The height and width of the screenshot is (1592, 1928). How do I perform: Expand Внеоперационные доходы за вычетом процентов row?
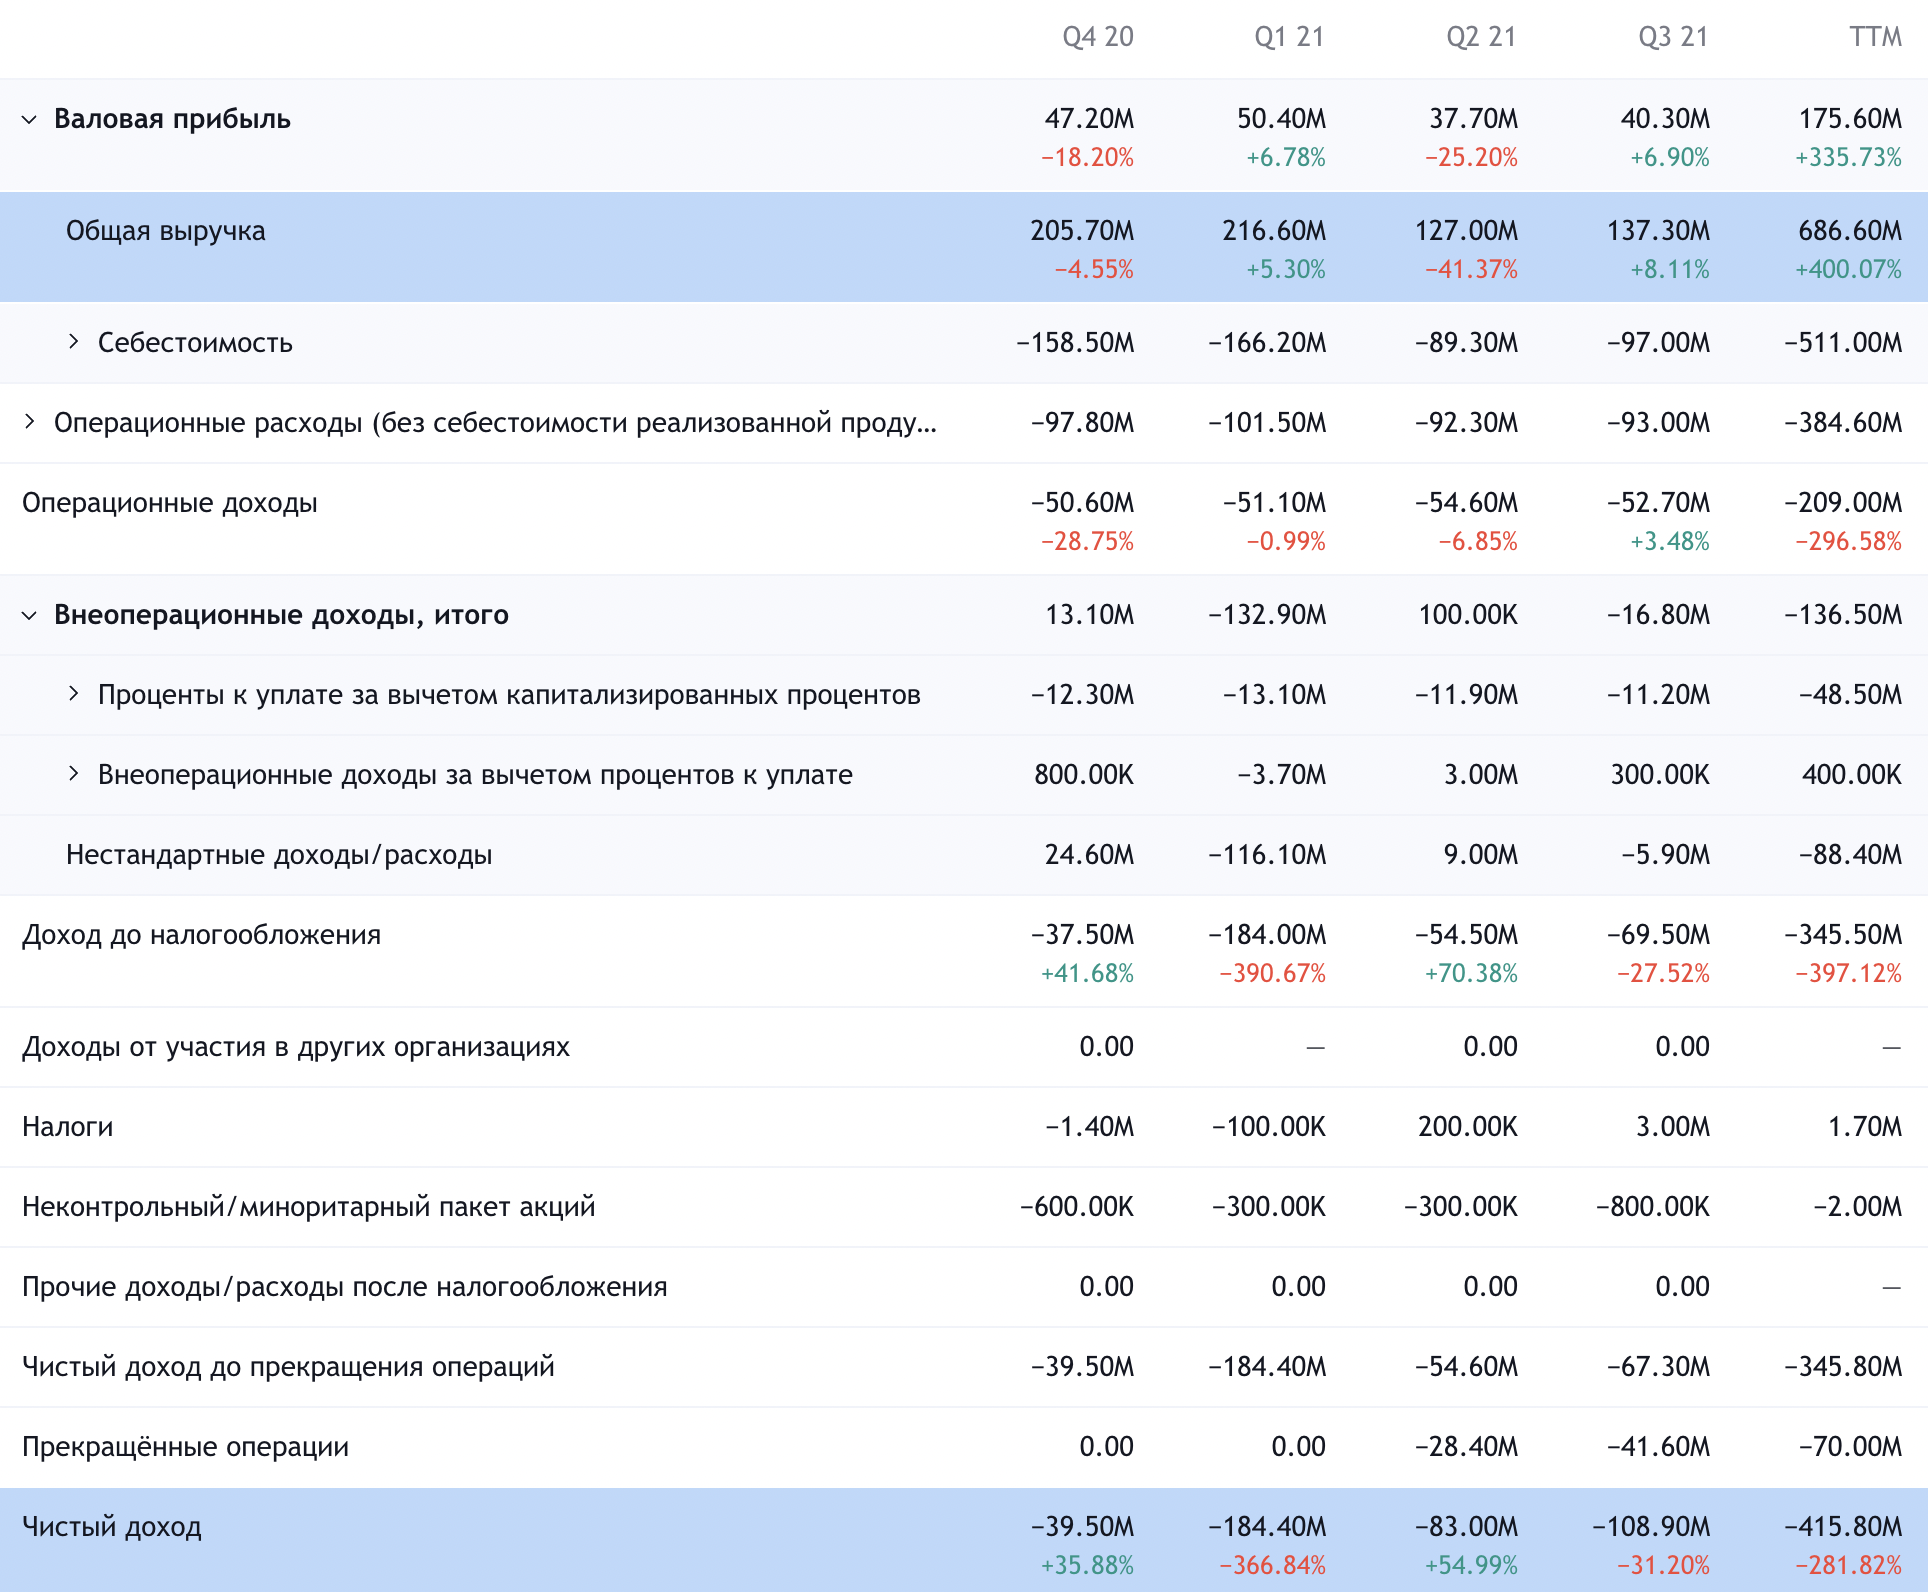pyautogui.click(x=73, y=774)
